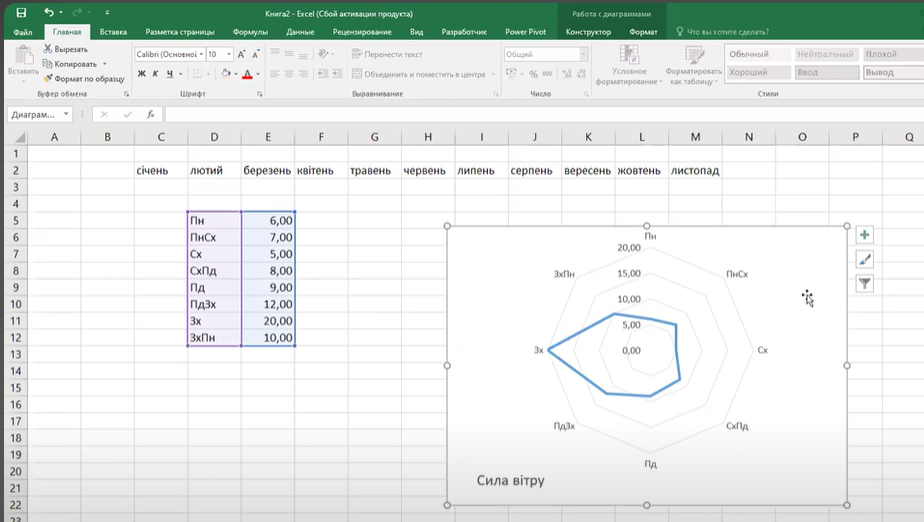Click the increase decimal icon
924x522 pixels.
(567, 74)
